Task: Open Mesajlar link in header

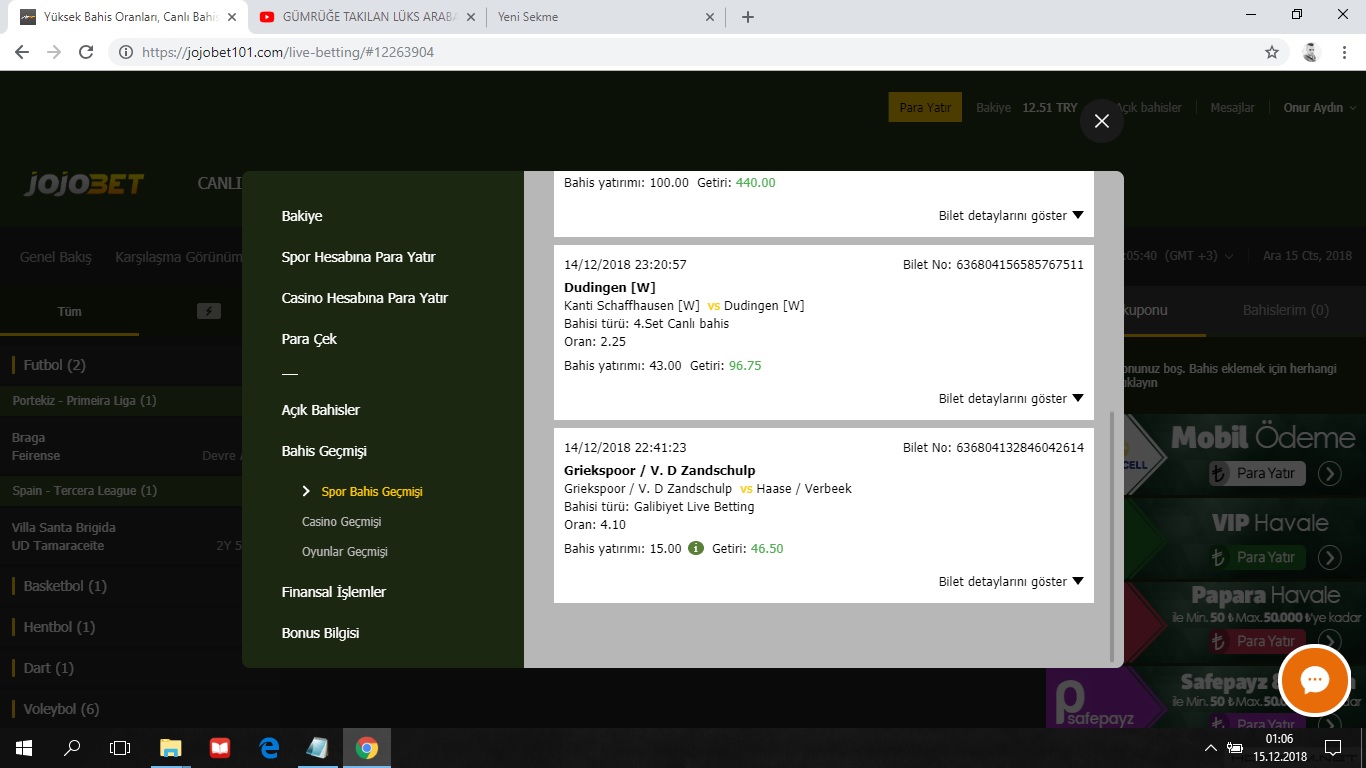Action: tap(1232, 108)
